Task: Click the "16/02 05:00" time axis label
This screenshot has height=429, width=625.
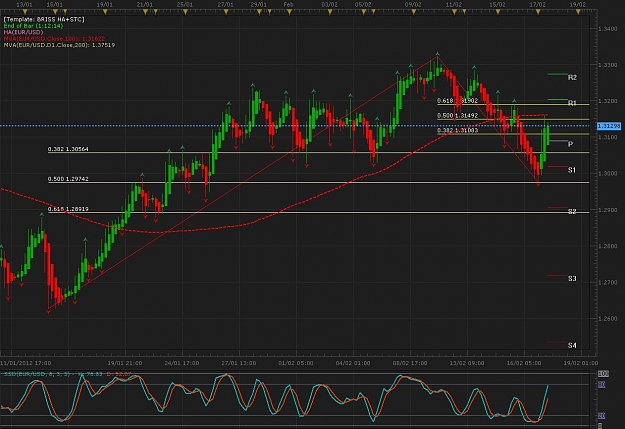Action: [x=524, y=363]
